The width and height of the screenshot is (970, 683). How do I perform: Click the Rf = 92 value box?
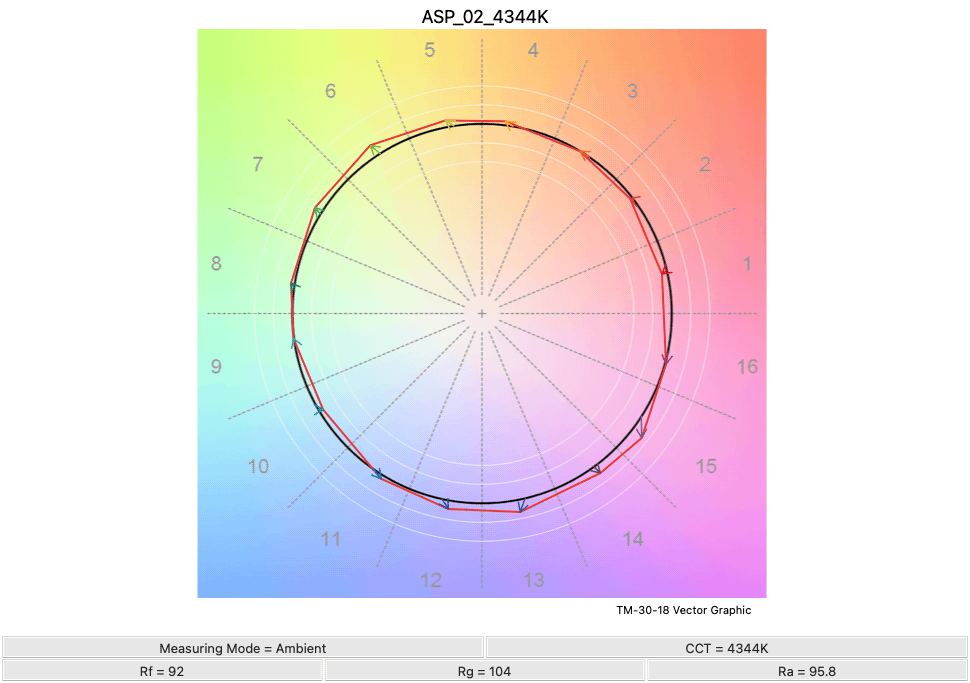pyautogui.click(x=162, y=671)
